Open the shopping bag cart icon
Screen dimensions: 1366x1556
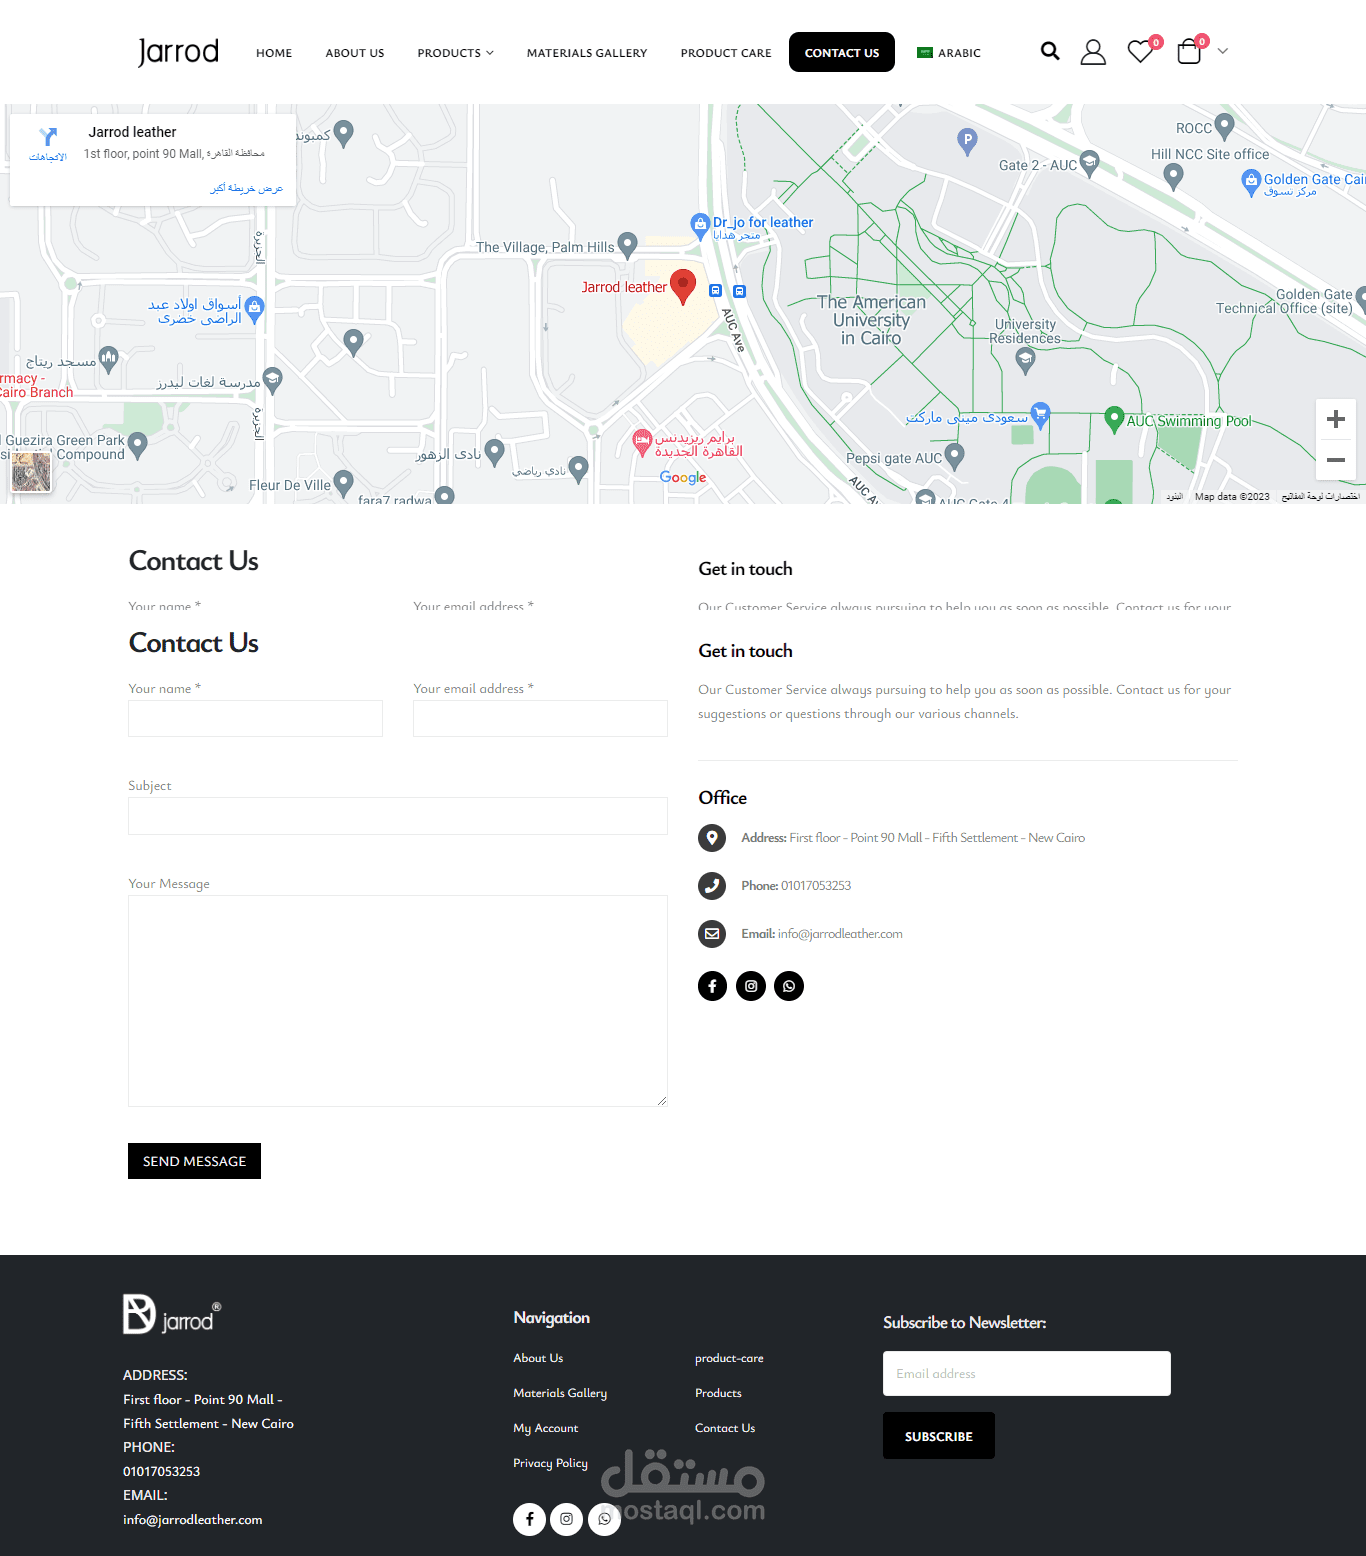pos(1189,51)
